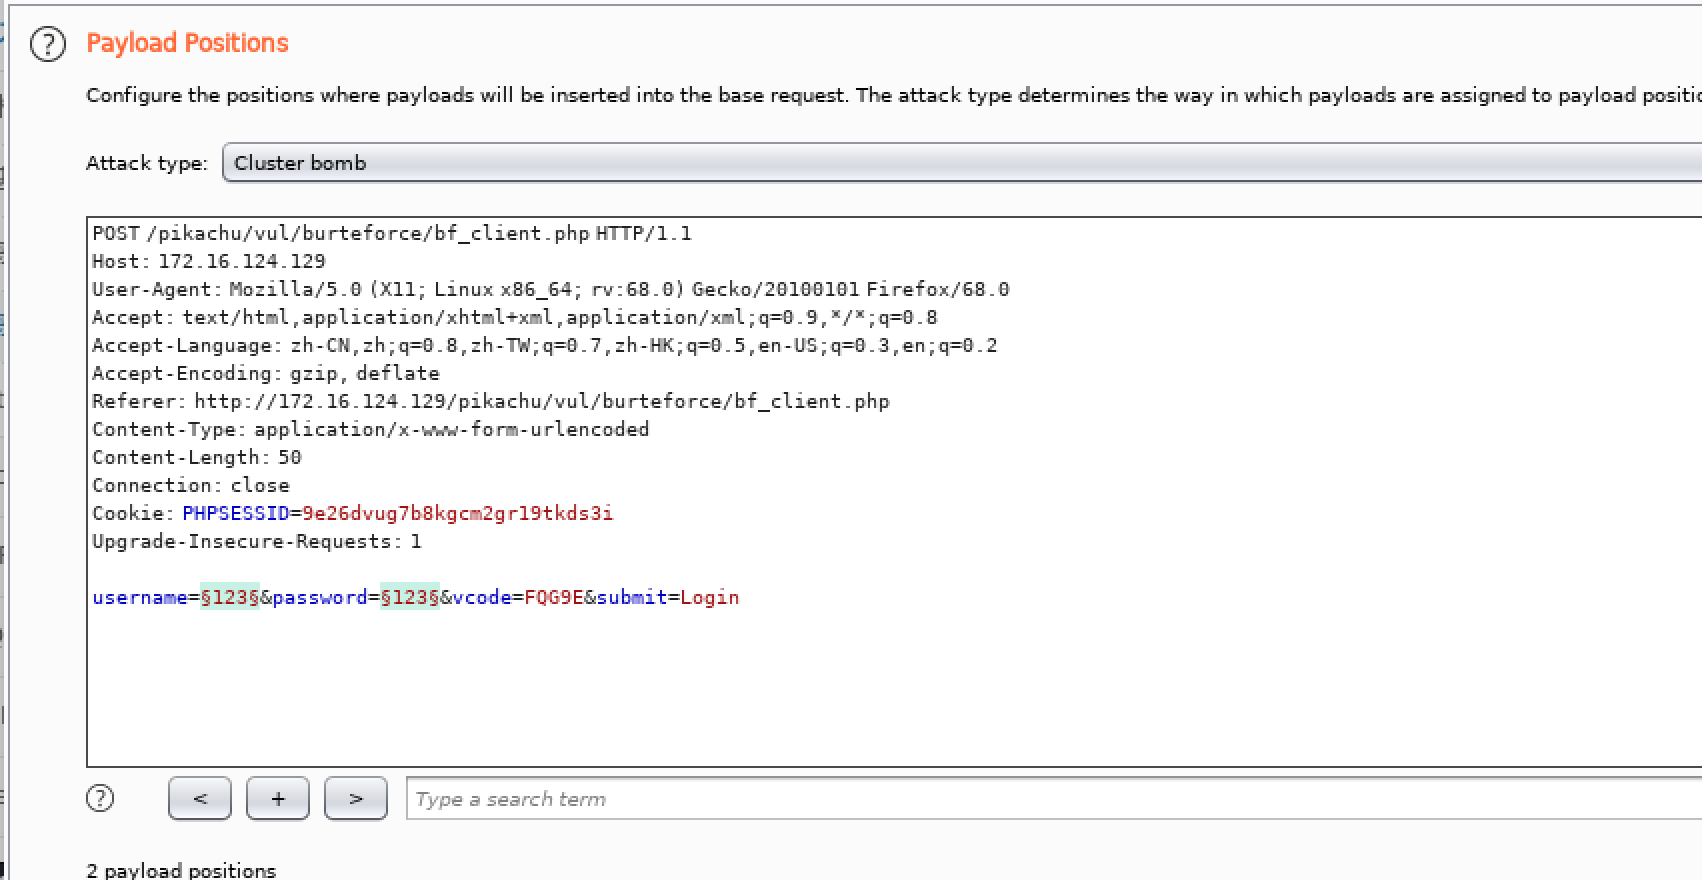Viewport: 1702px width, 880px height.
Task: Click inside the User-Agent header line
Action: coord(550,289)
